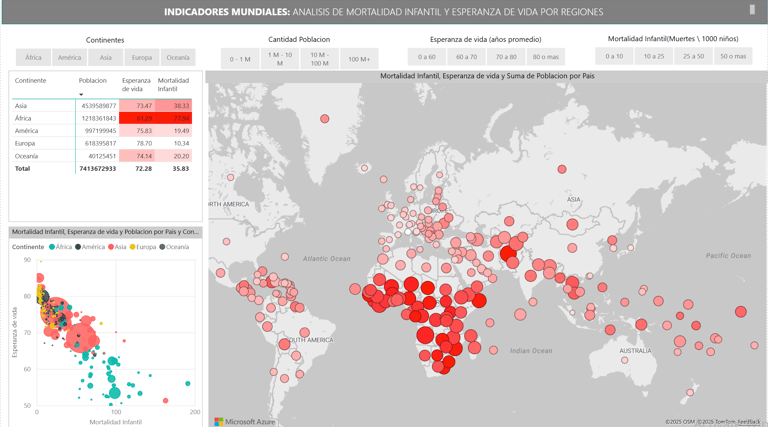Select the África continent slicer button
Viewport: 768px width, 427px height.
(33, 57)
